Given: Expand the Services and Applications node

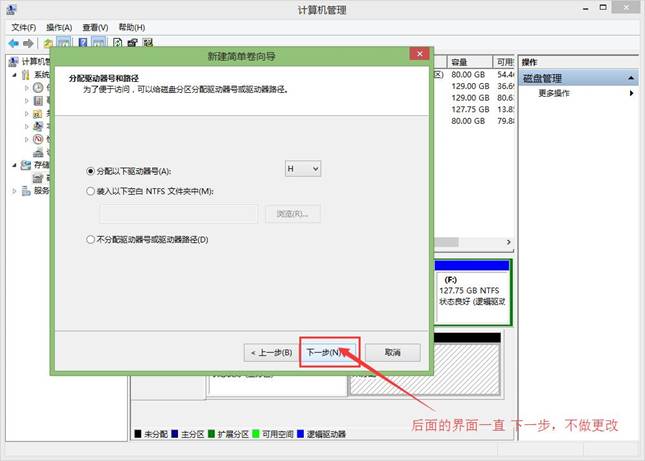Looking at the screenshot, I should (x=14, y=191).
